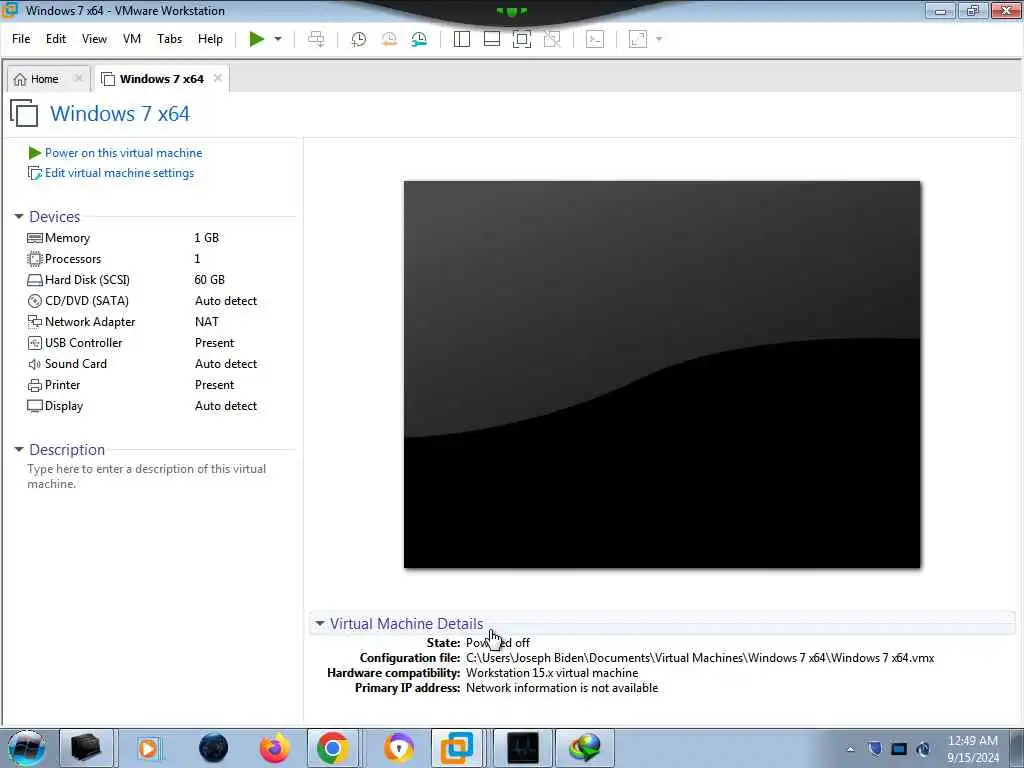Image resolution: width=1024 pixels, height=768 pixels.
Task: Click the revert to snapshot icon
Action: point(389,39)
